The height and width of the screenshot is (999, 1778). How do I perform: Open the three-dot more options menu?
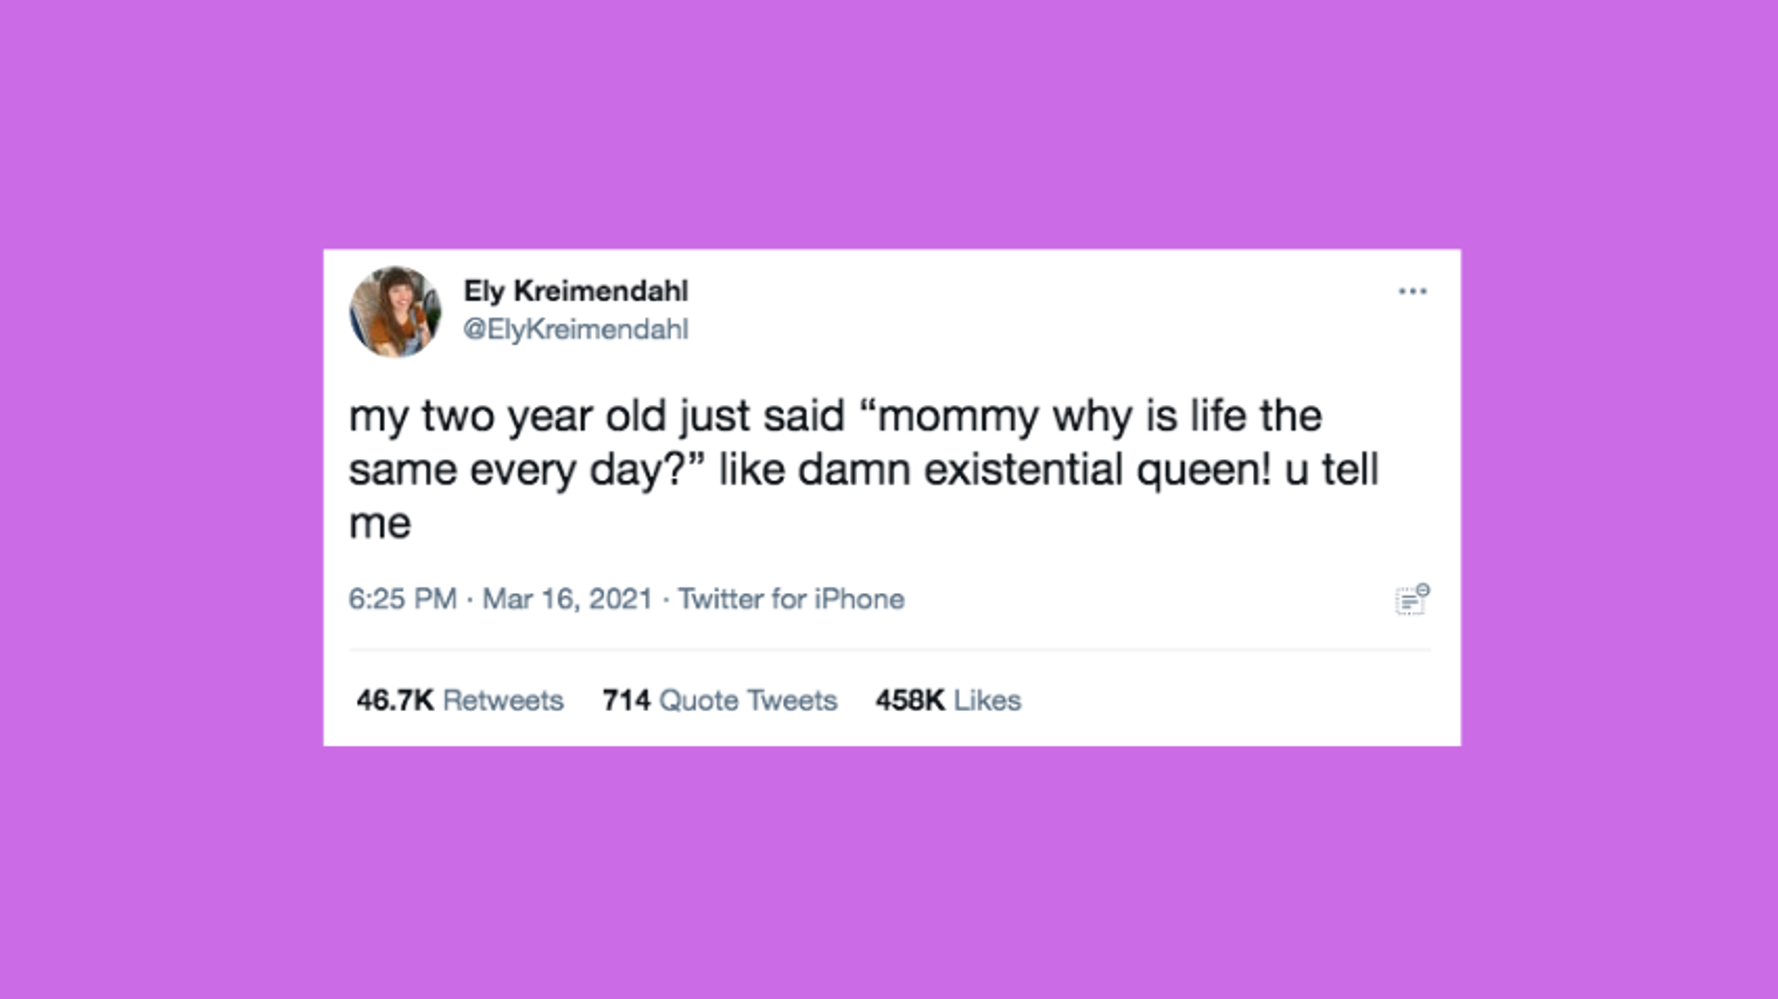point(1412,291)
